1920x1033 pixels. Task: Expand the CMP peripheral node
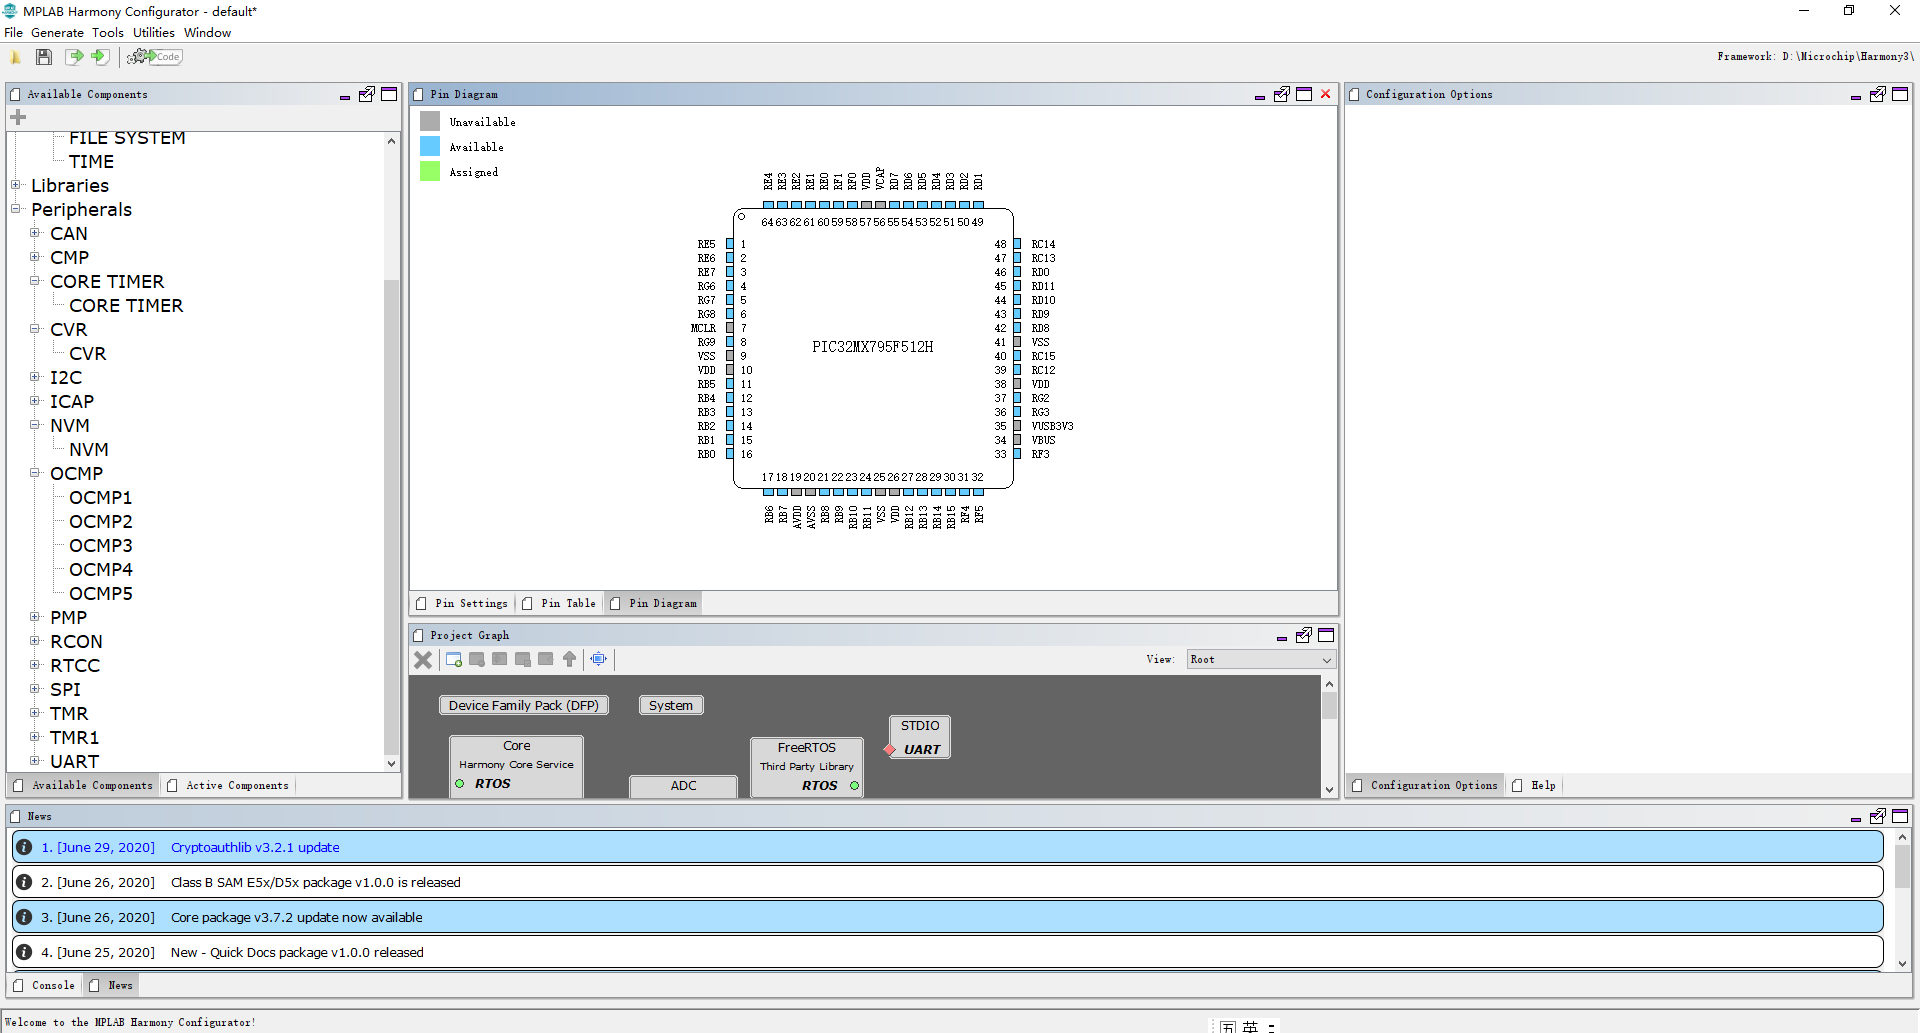35,257
